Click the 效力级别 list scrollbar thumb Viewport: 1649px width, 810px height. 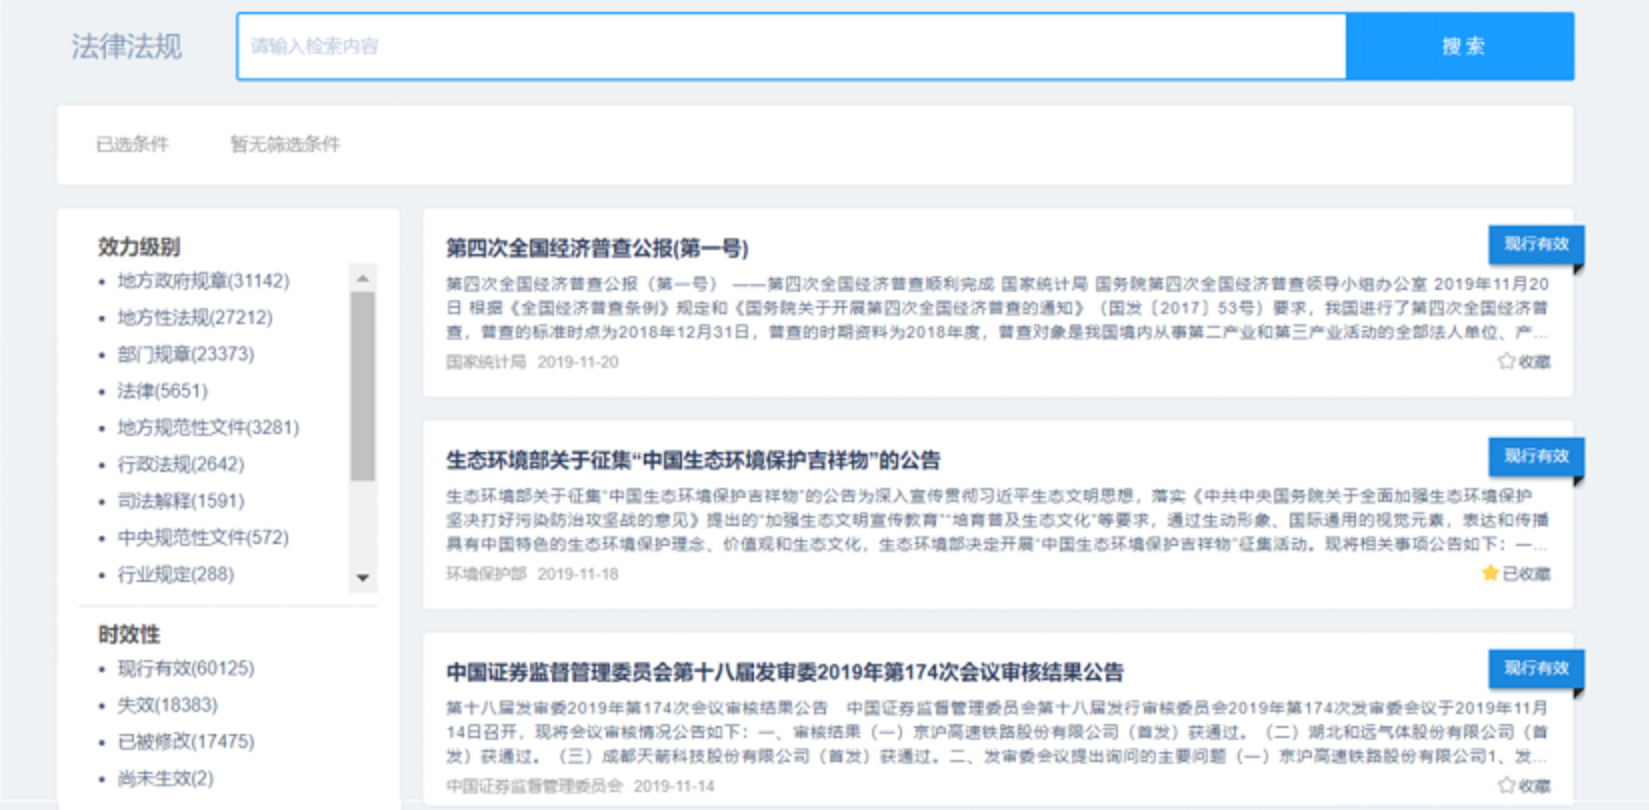pos(363,386)
